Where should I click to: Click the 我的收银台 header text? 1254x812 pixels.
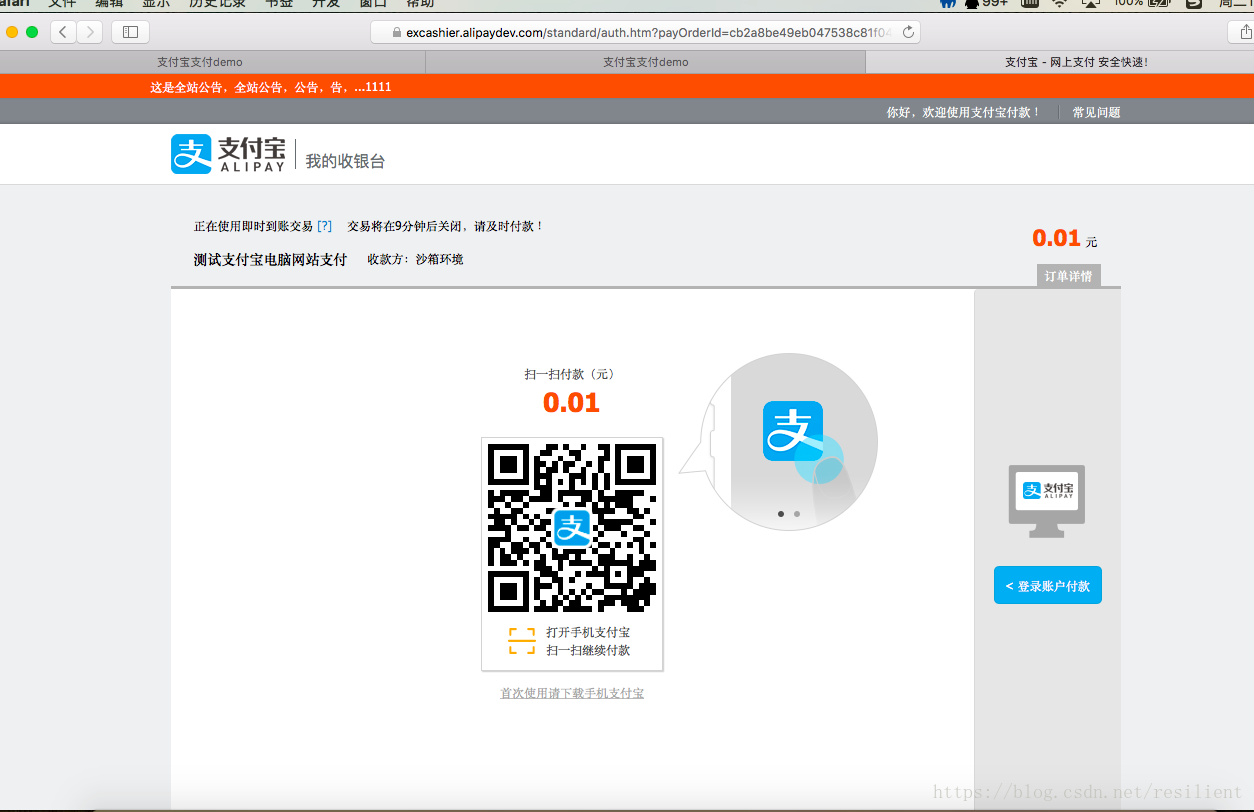pos(345,160)
